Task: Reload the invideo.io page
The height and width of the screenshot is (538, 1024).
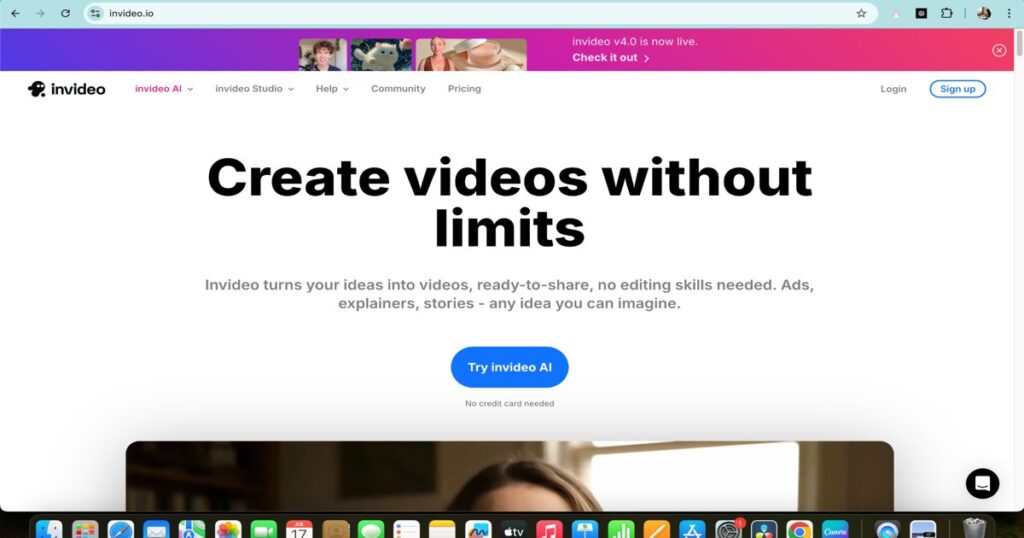Action: pos(65,13)
